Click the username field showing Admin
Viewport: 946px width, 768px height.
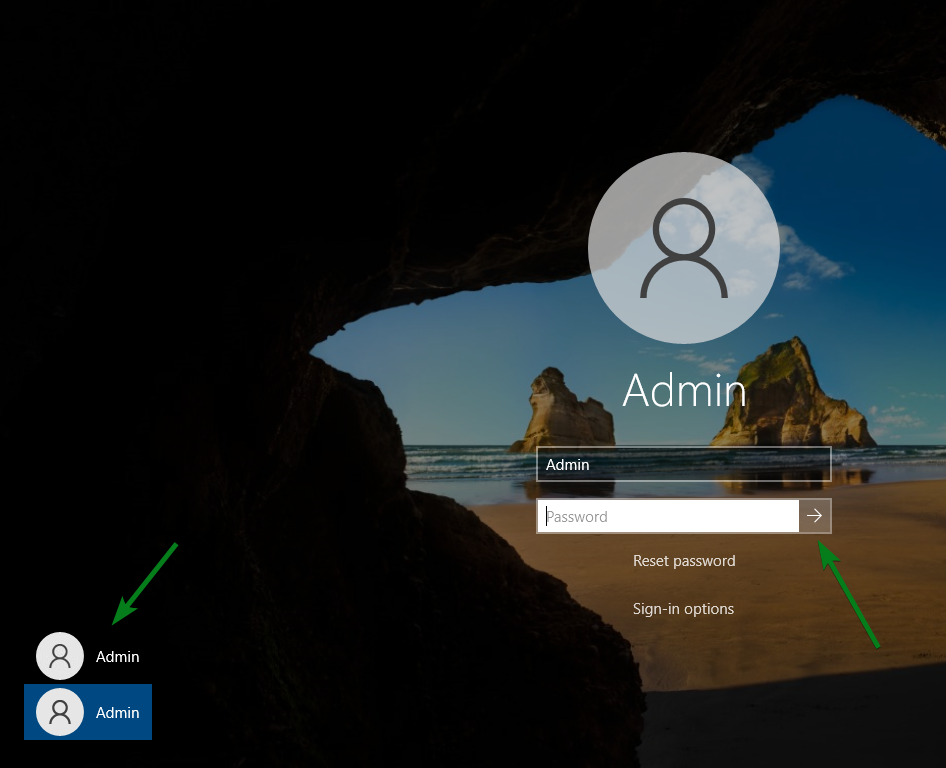[684, 464]
